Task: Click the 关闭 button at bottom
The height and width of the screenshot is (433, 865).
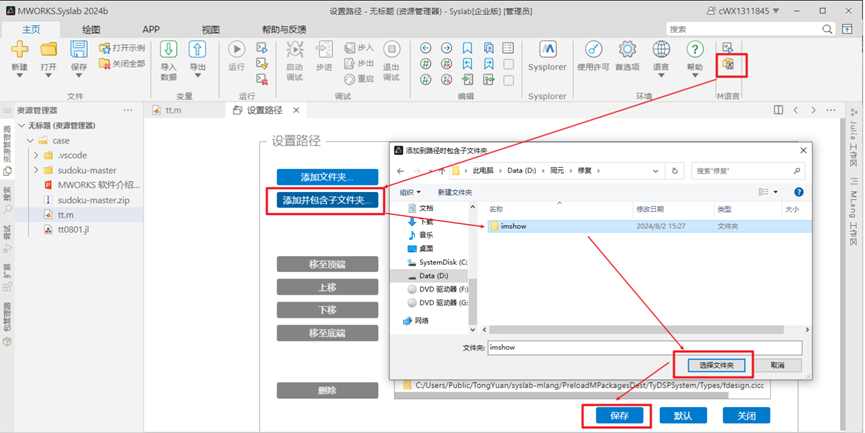Action: click(x=746, y=416)
